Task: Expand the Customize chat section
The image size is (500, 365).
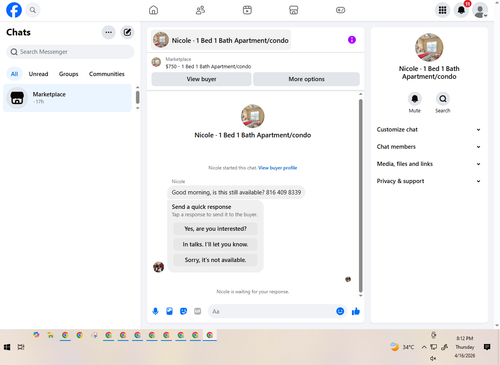Action: tap(429, 130)
